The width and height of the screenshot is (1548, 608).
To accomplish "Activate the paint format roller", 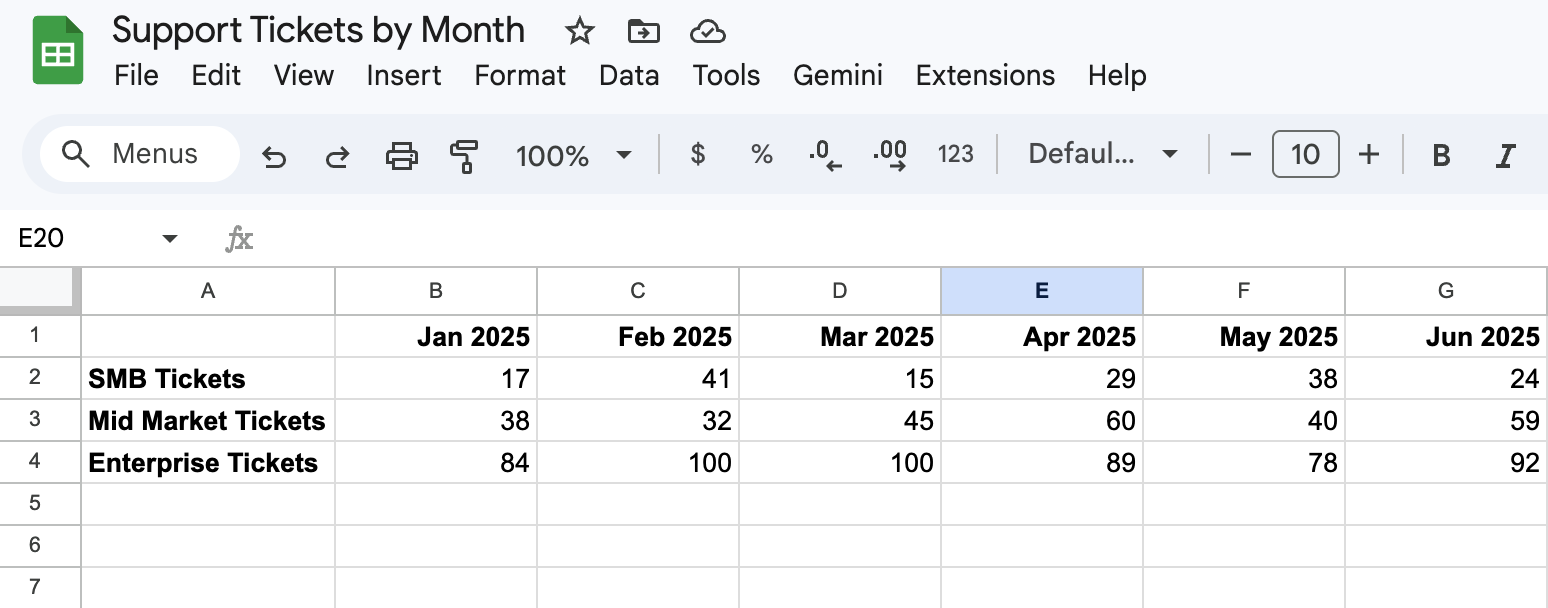I will 464,155.
